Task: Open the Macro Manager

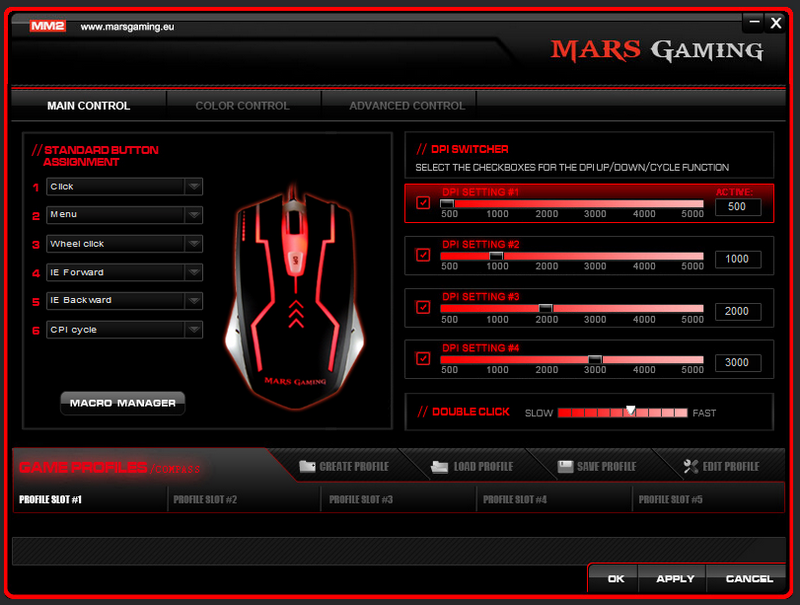Action: (122, 403)
